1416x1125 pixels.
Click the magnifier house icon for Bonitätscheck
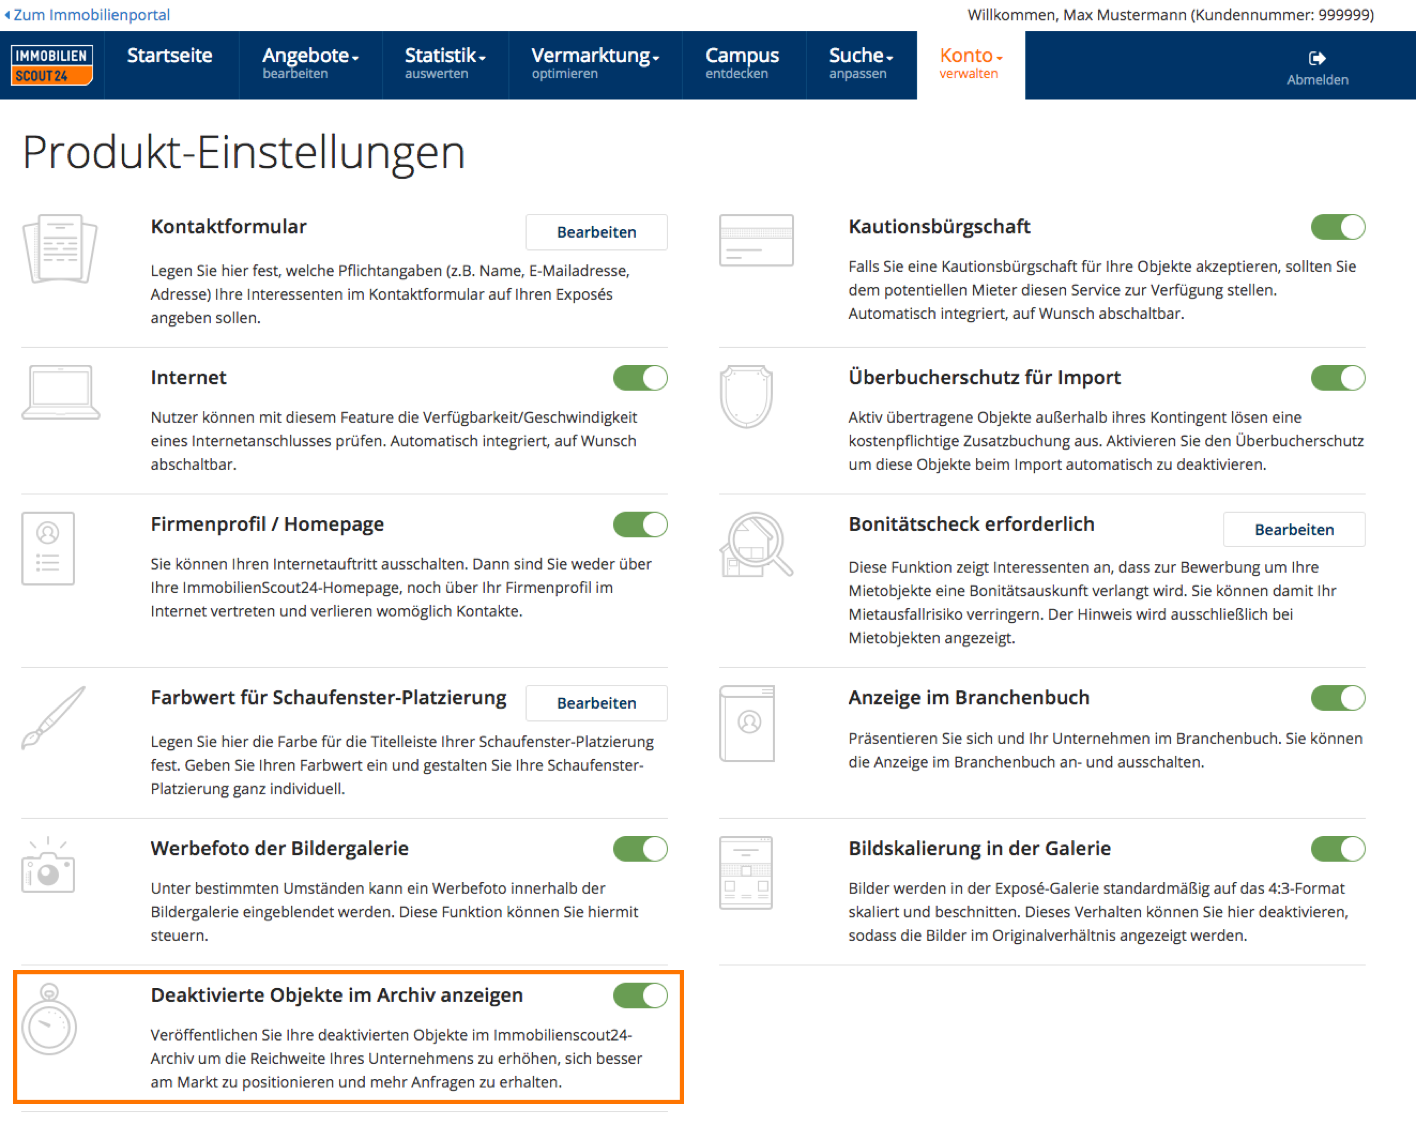[x=756, y=545]
